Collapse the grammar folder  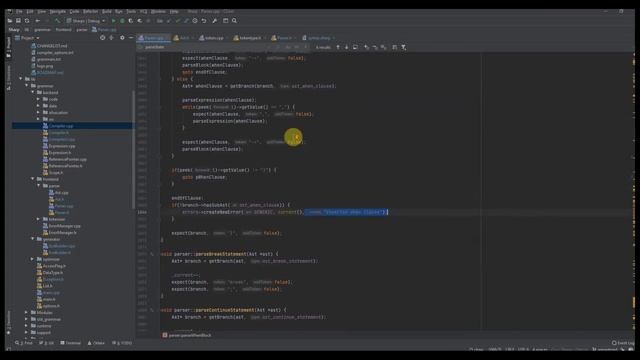pyautogui.click(x=27, y=86)
